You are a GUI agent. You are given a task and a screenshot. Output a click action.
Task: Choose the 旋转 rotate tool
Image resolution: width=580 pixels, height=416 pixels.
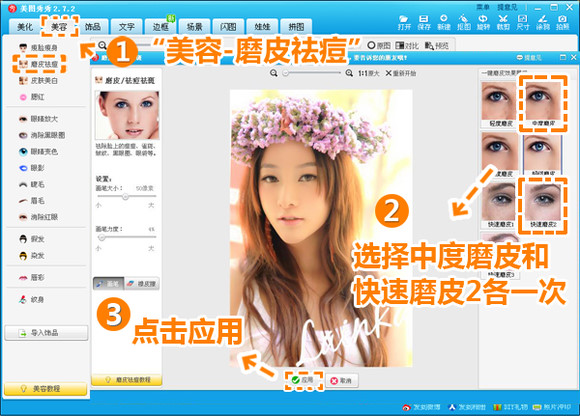tap(483, 23)
